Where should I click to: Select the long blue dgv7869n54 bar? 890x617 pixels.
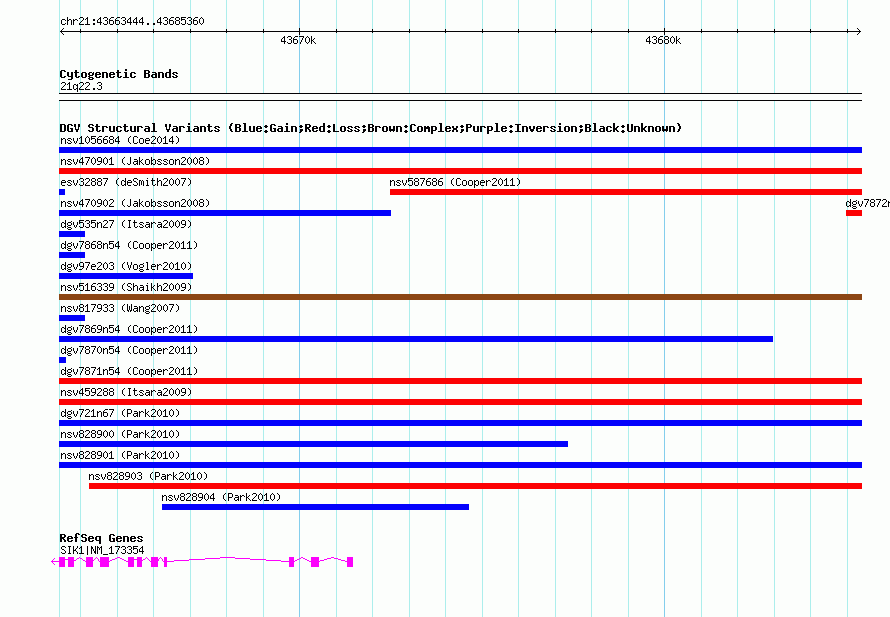pos(416,339)
